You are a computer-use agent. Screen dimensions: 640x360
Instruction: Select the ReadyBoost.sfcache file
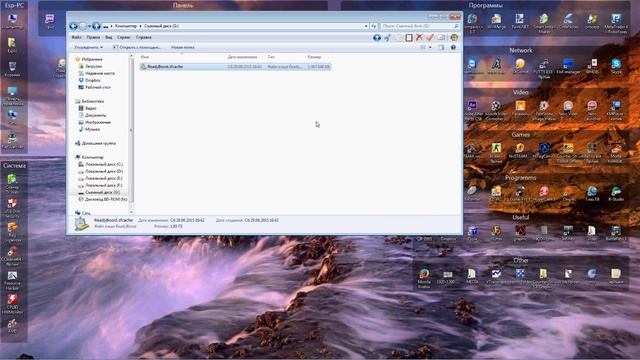point(235,67)
